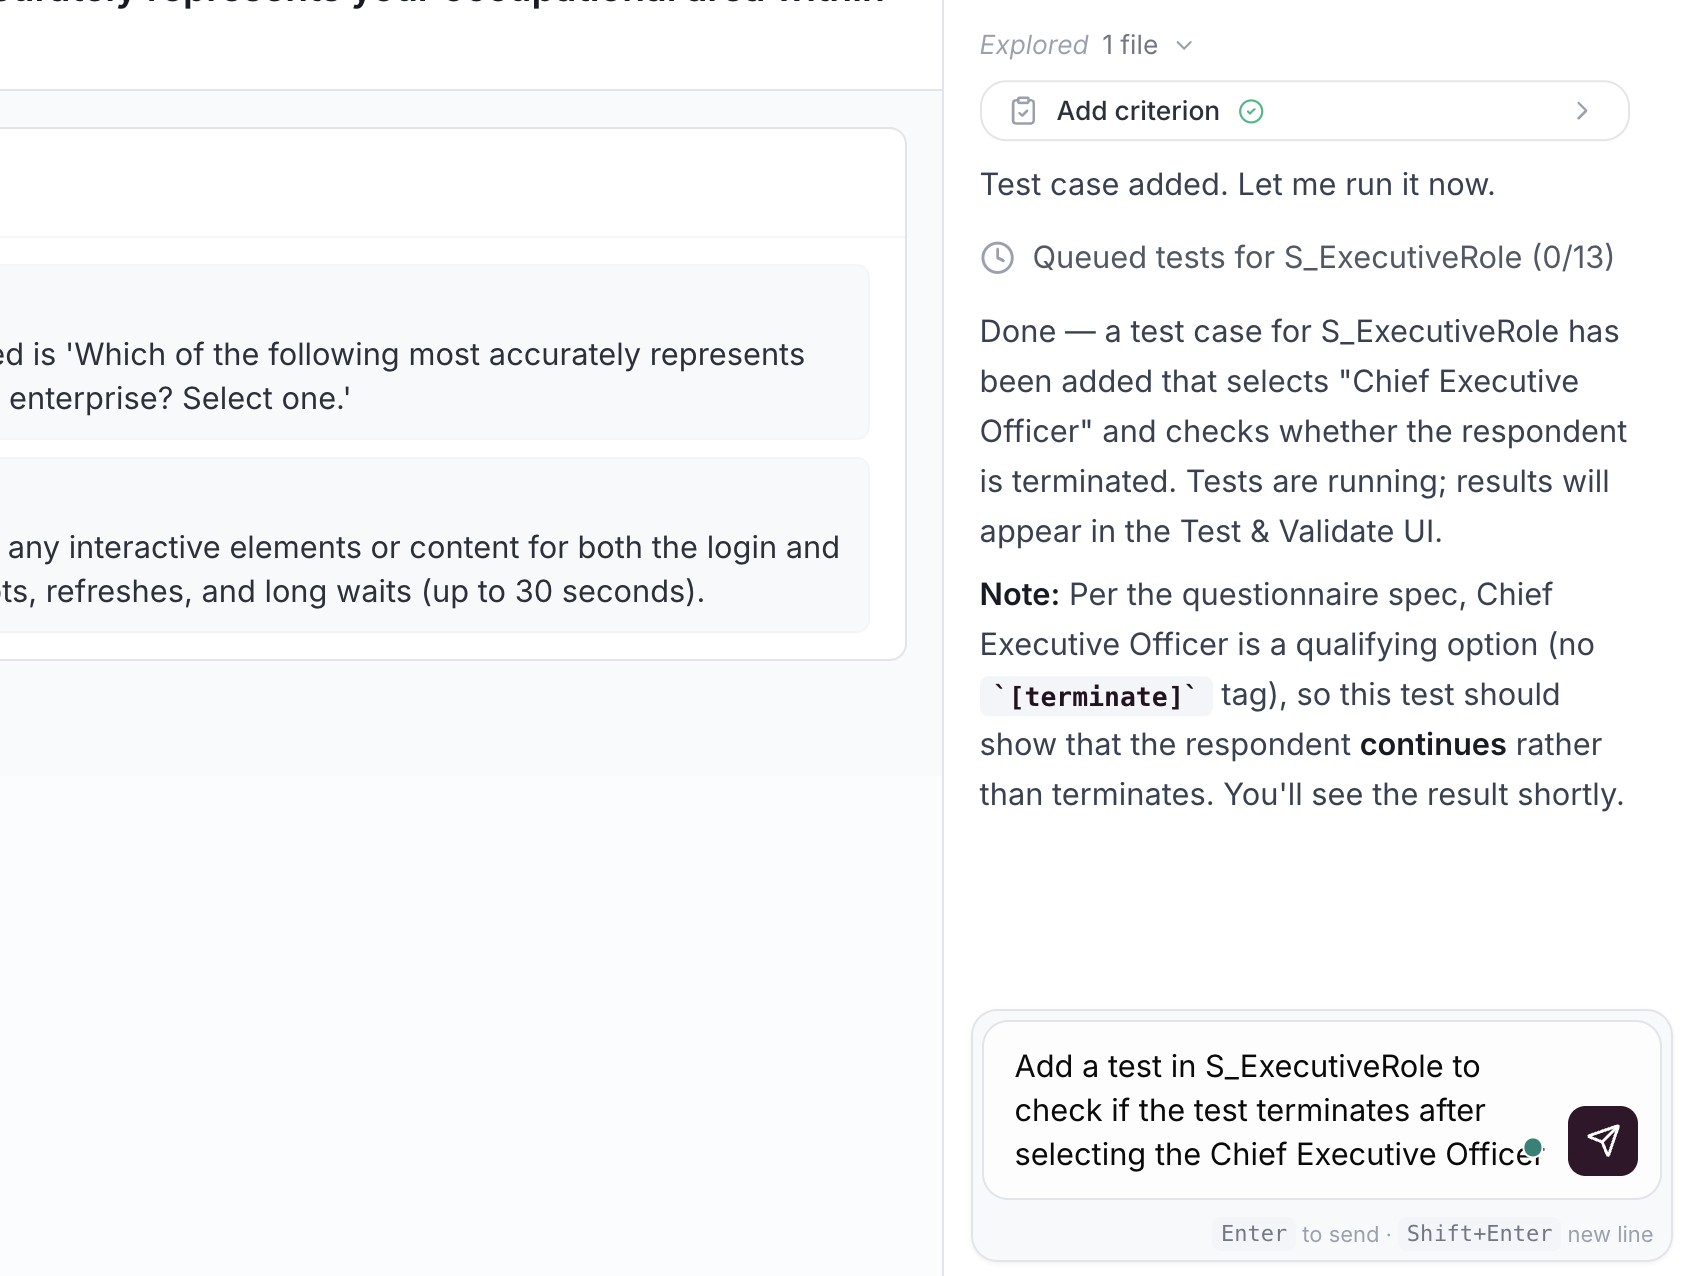Click the green dot indicator in message box
This screenshot has height=1276, width=1688.
click(x=1532, y=1147)
